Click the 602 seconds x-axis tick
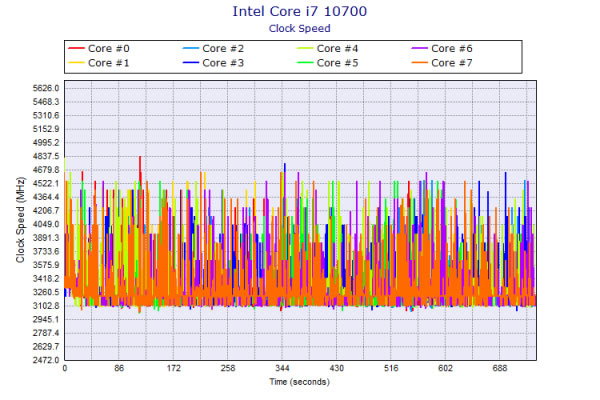 [x=445, y=368]
